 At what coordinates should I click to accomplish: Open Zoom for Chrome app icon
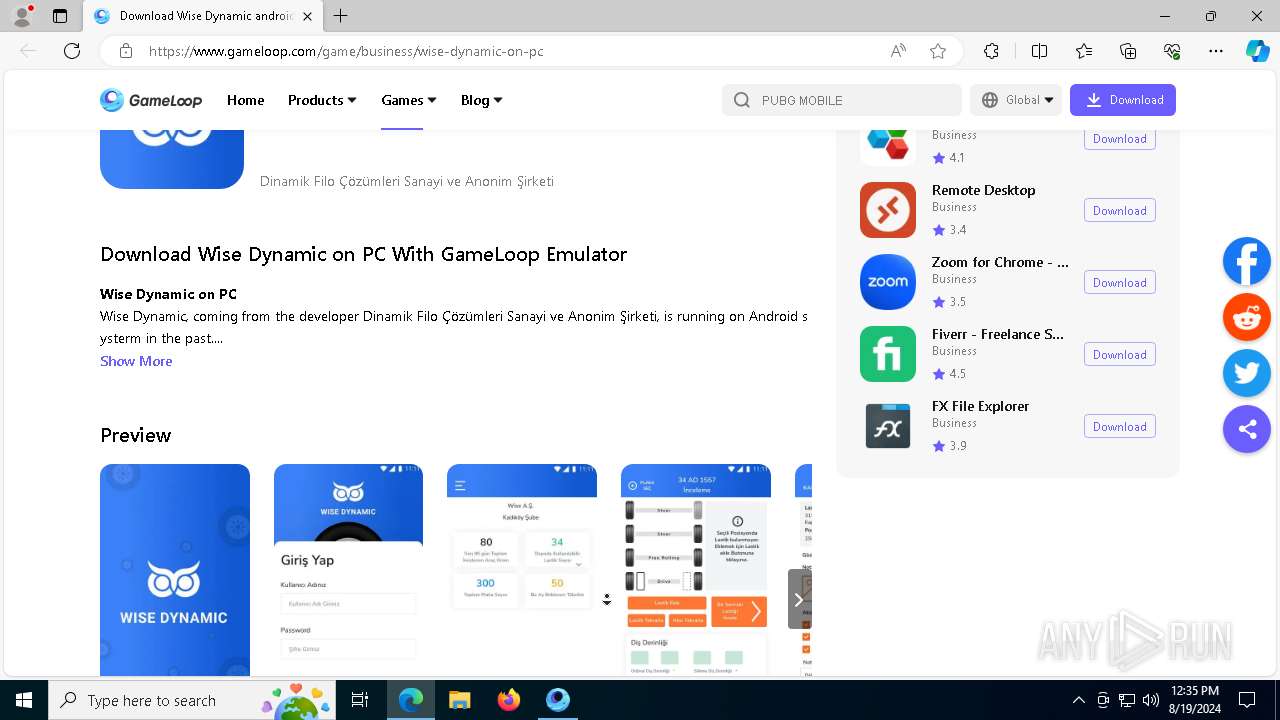pos(888,282)
